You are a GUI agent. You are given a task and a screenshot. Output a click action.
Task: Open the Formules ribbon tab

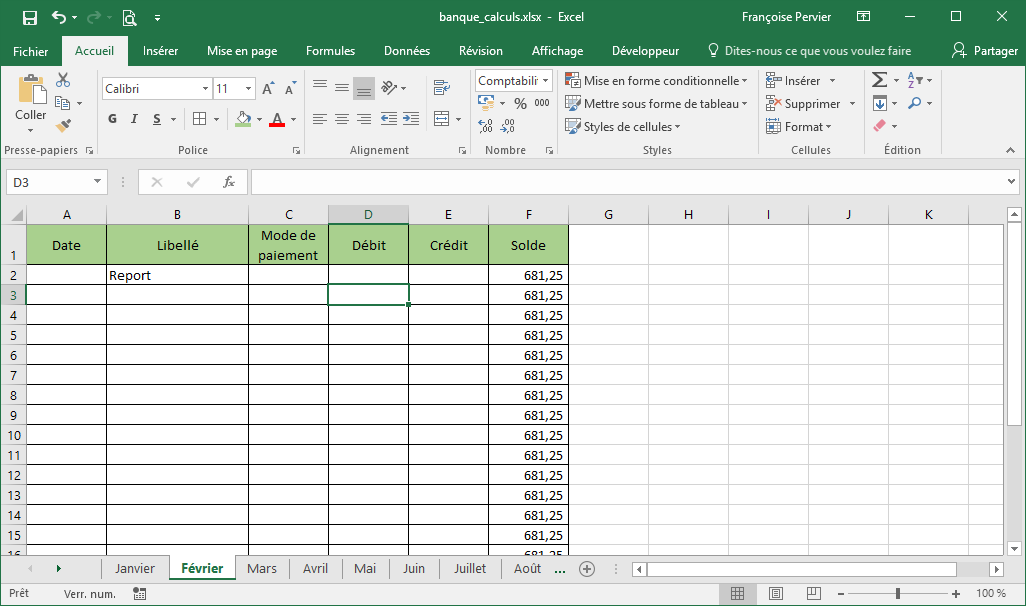coord(330,51)
